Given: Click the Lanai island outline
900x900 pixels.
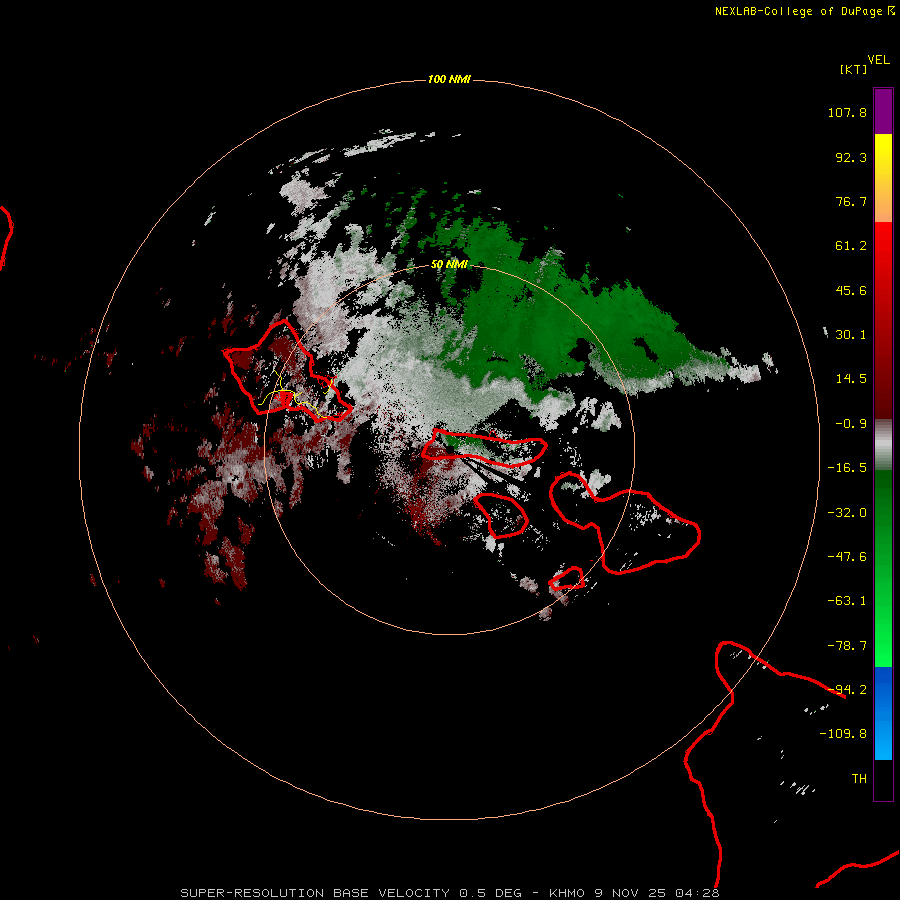Looking at the screenshot, I should 502,515.
